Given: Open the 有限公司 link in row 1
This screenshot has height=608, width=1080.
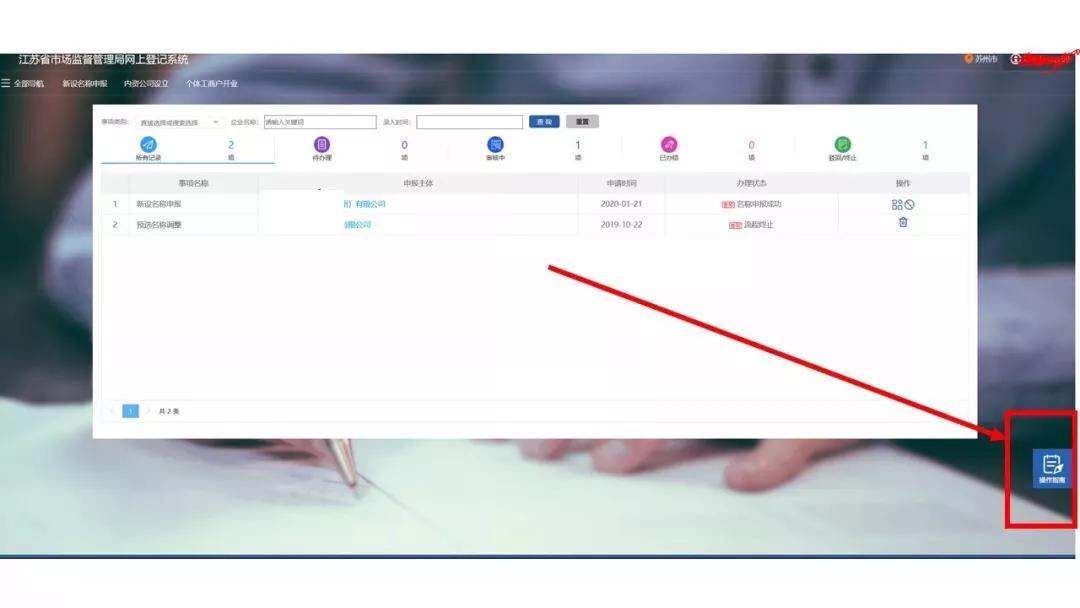Looking at the screenshot, I should (364, 204).
